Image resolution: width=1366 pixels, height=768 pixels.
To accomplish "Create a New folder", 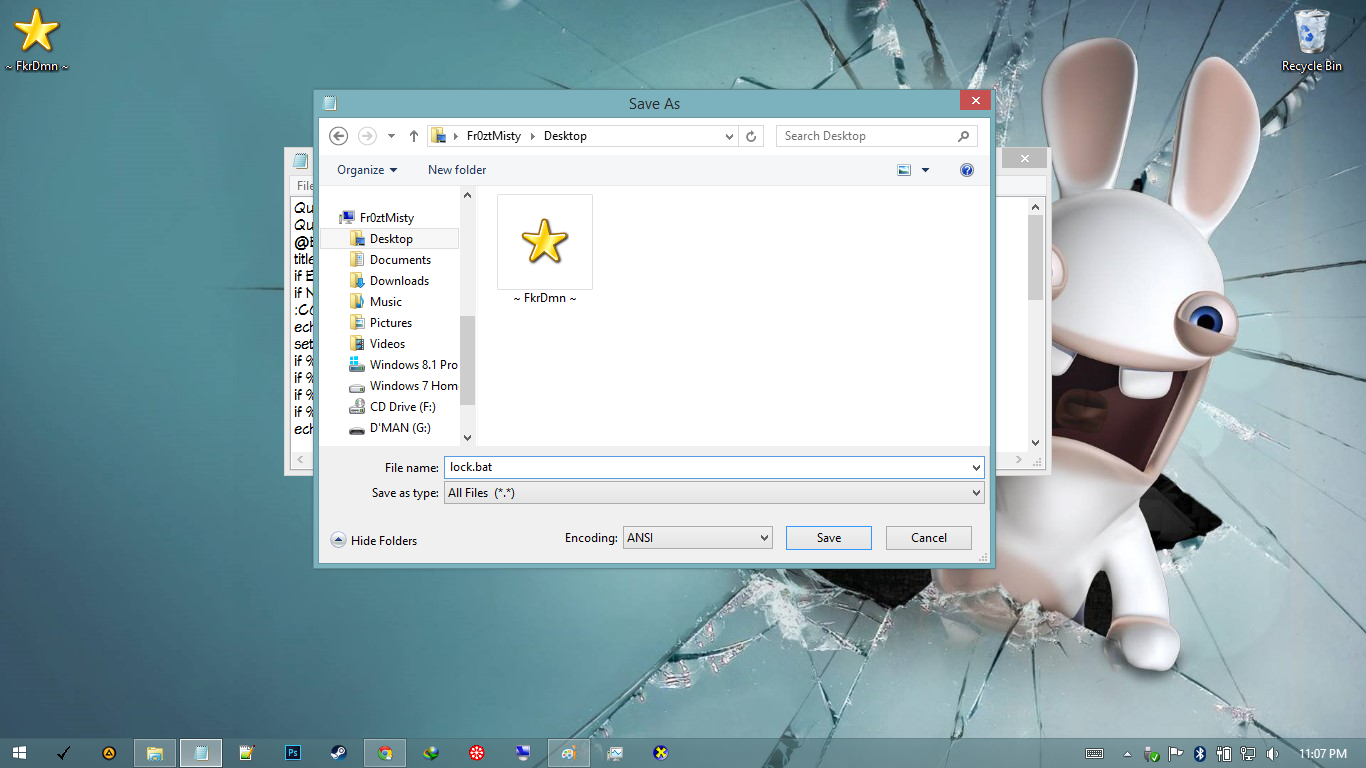I will pos(456,170).
